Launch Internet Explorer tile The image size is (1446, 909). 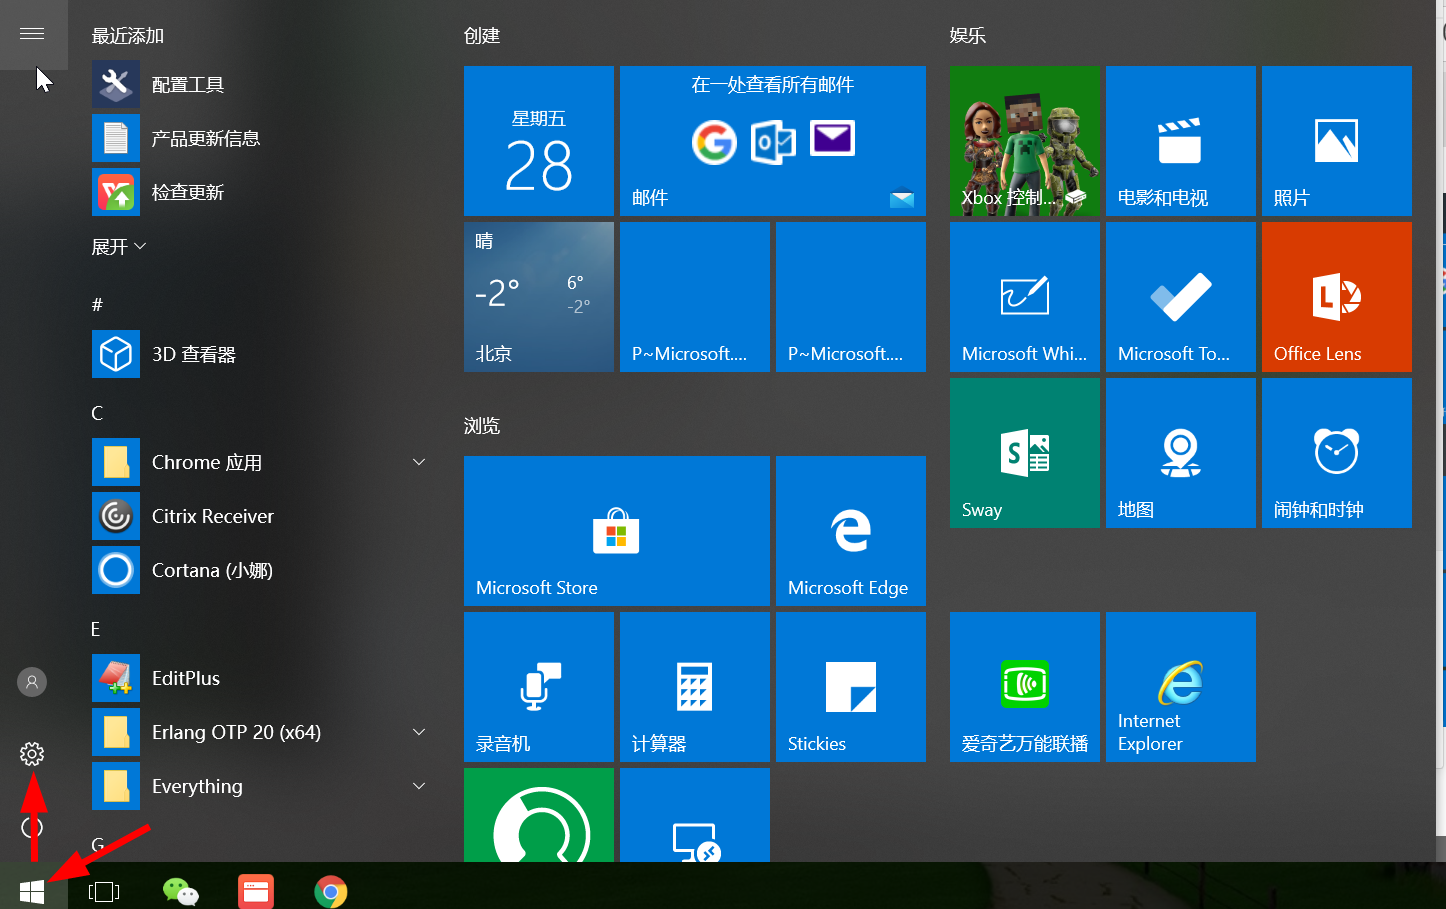click(1181, 687)
